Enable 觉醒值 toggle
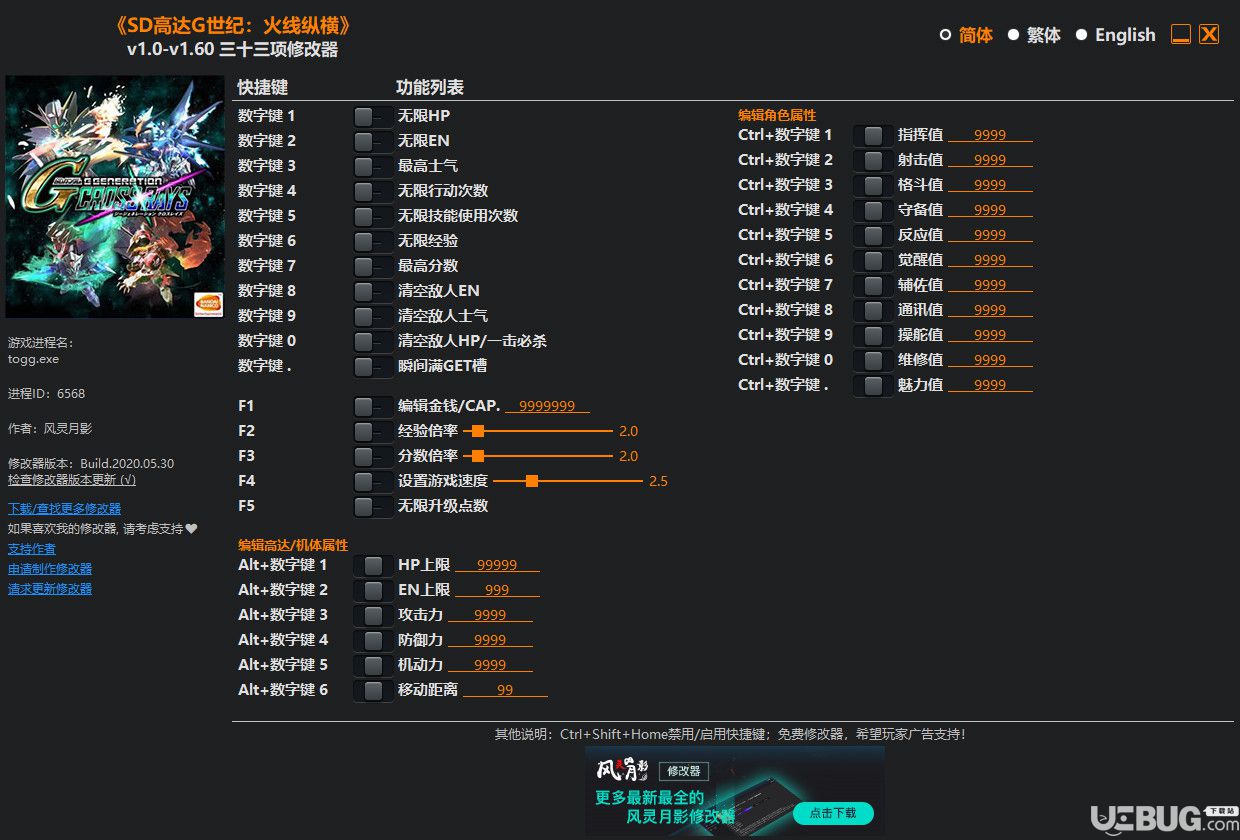 (x=873, y=260)
